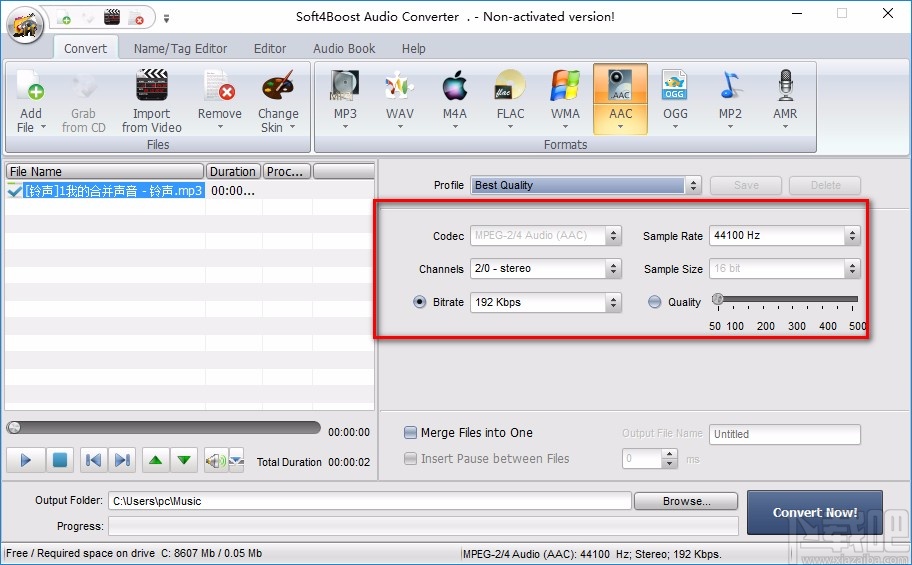Click the Output Folder path field
Screen dimensions: 912x565
pos(369,501)
